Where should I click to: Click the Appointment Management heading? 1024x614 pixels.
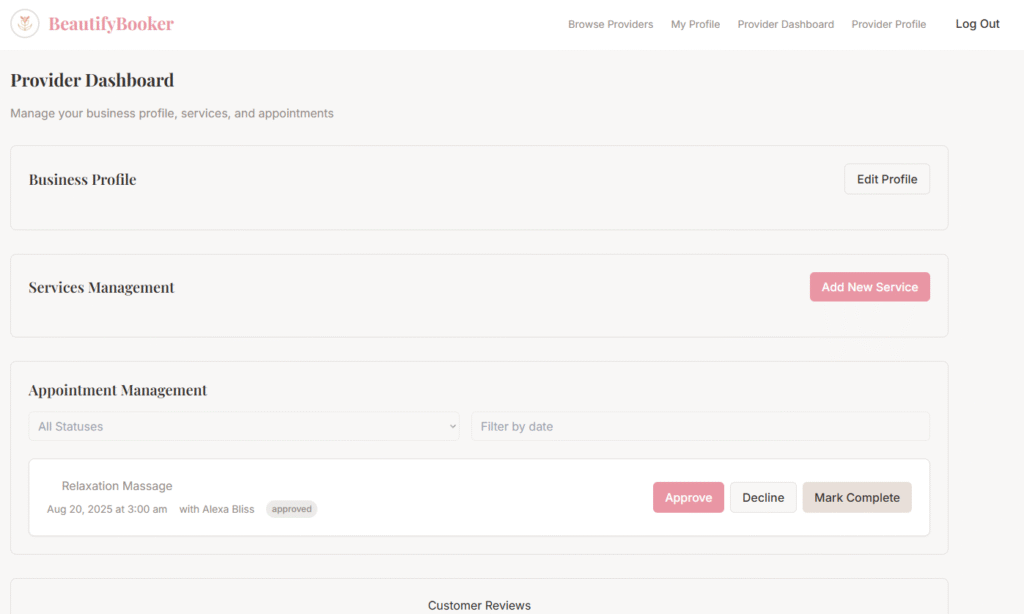(118, 390)
